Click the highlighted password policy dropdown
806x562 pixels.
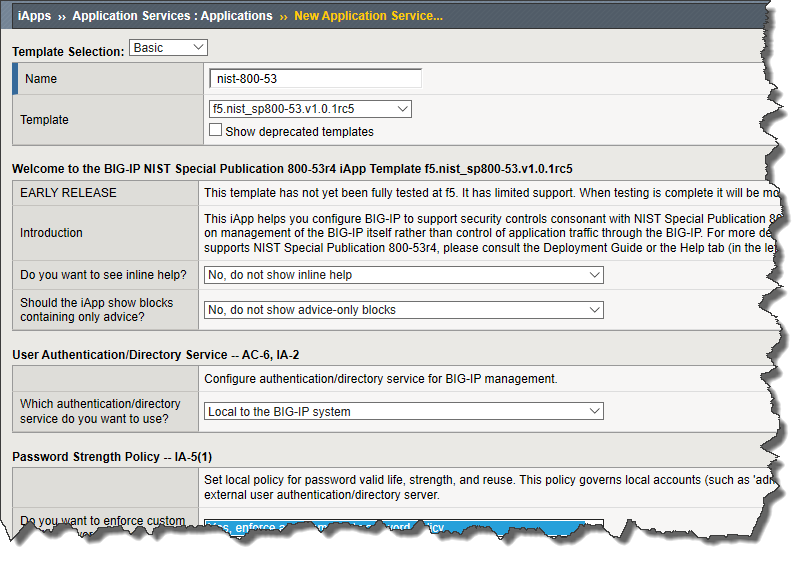tap(403, 527)
